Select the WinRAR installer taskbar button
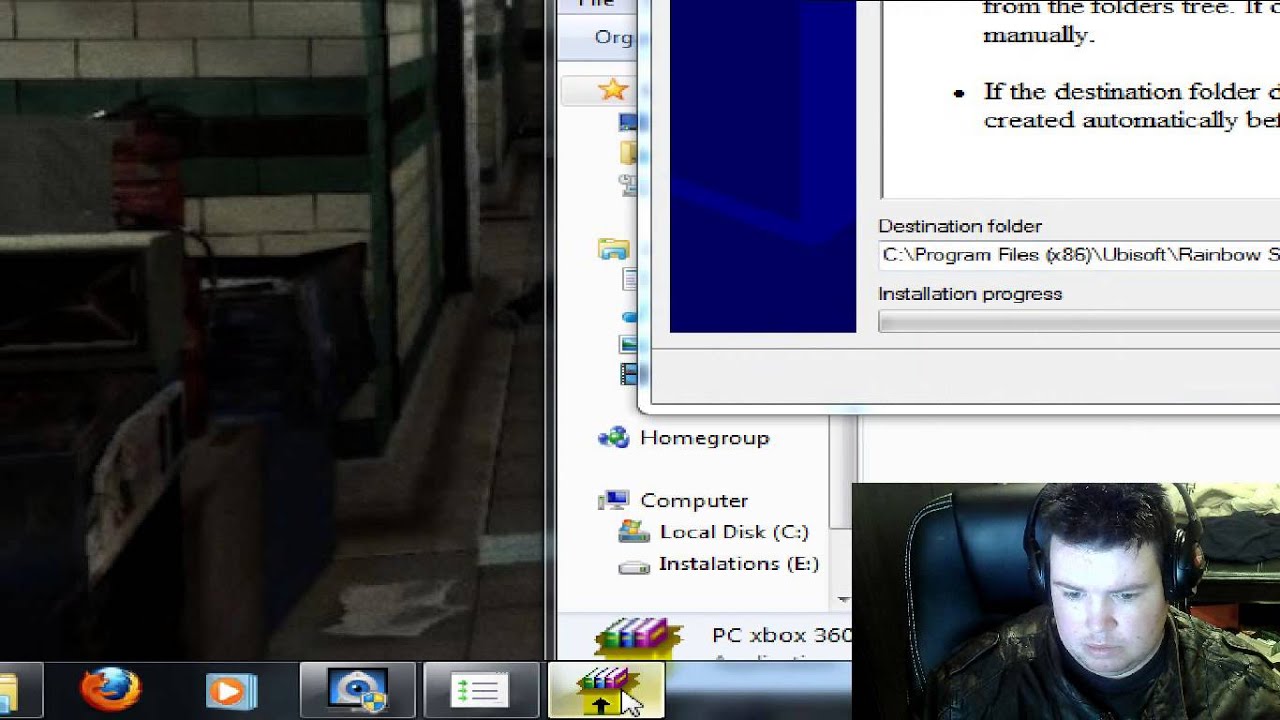The width and height of the screenshot is (1280, 720). 605,691
